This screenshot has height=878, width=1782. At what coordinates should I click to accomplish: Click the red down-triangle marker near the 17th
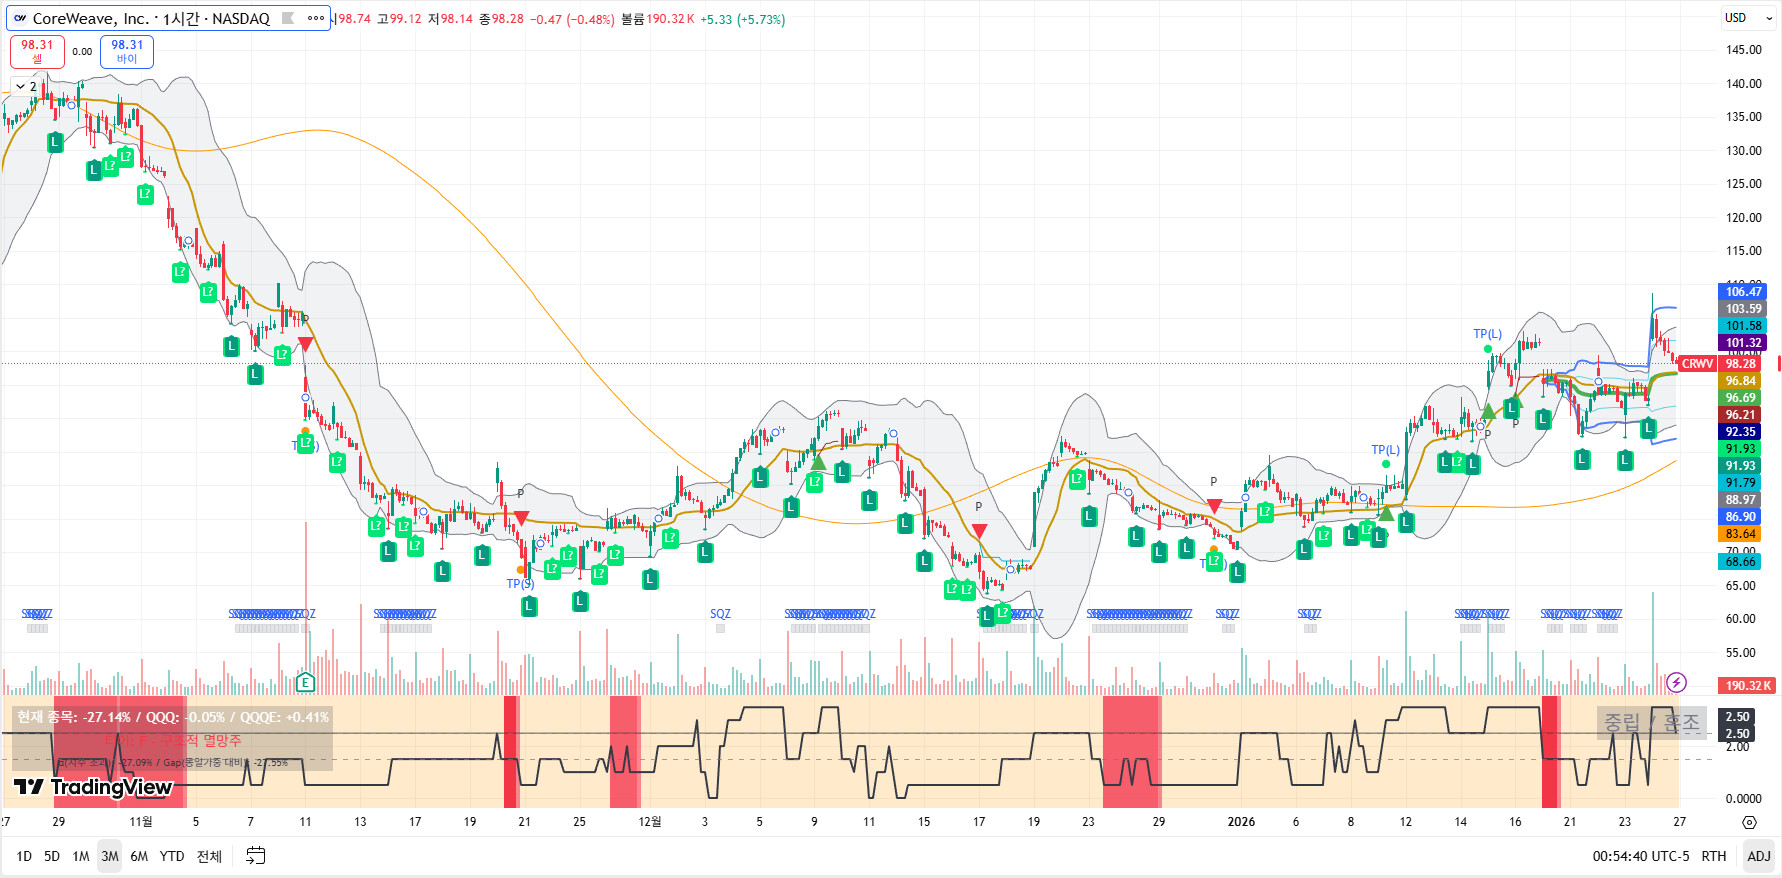pos(979,531)
